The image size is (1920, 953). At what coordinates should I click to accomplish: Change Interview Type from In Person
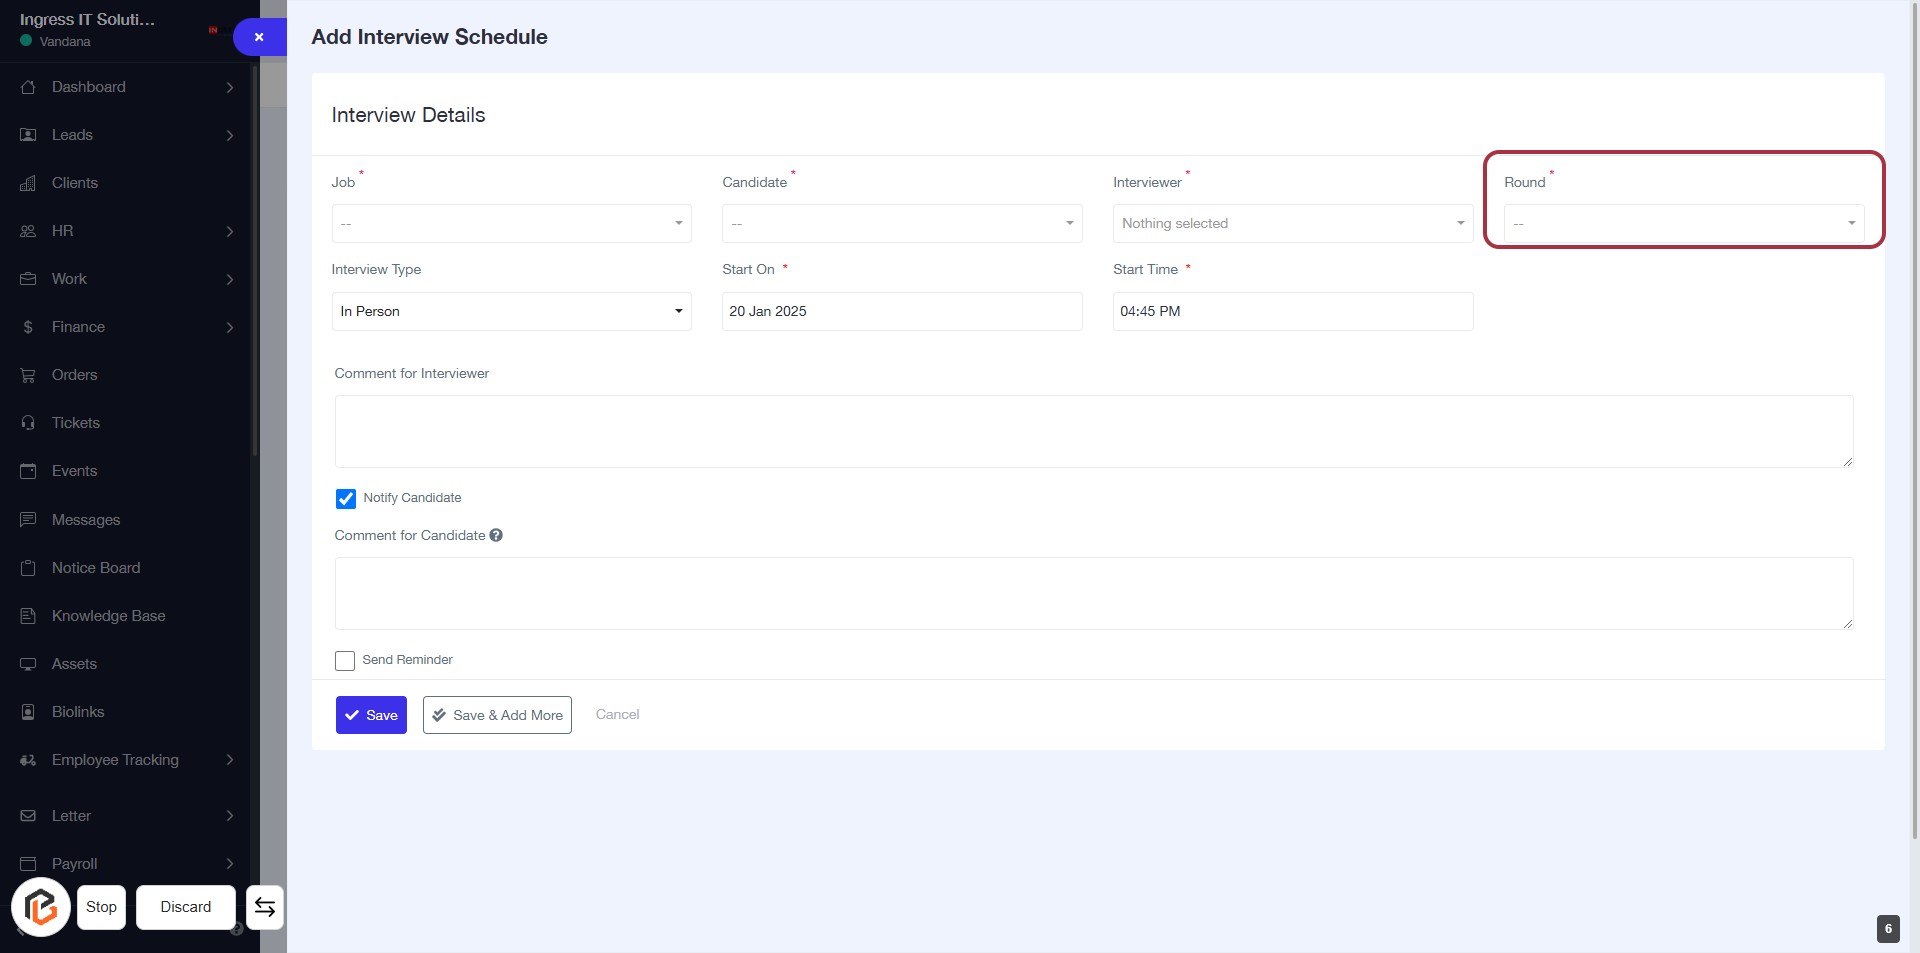click(511, 312)
